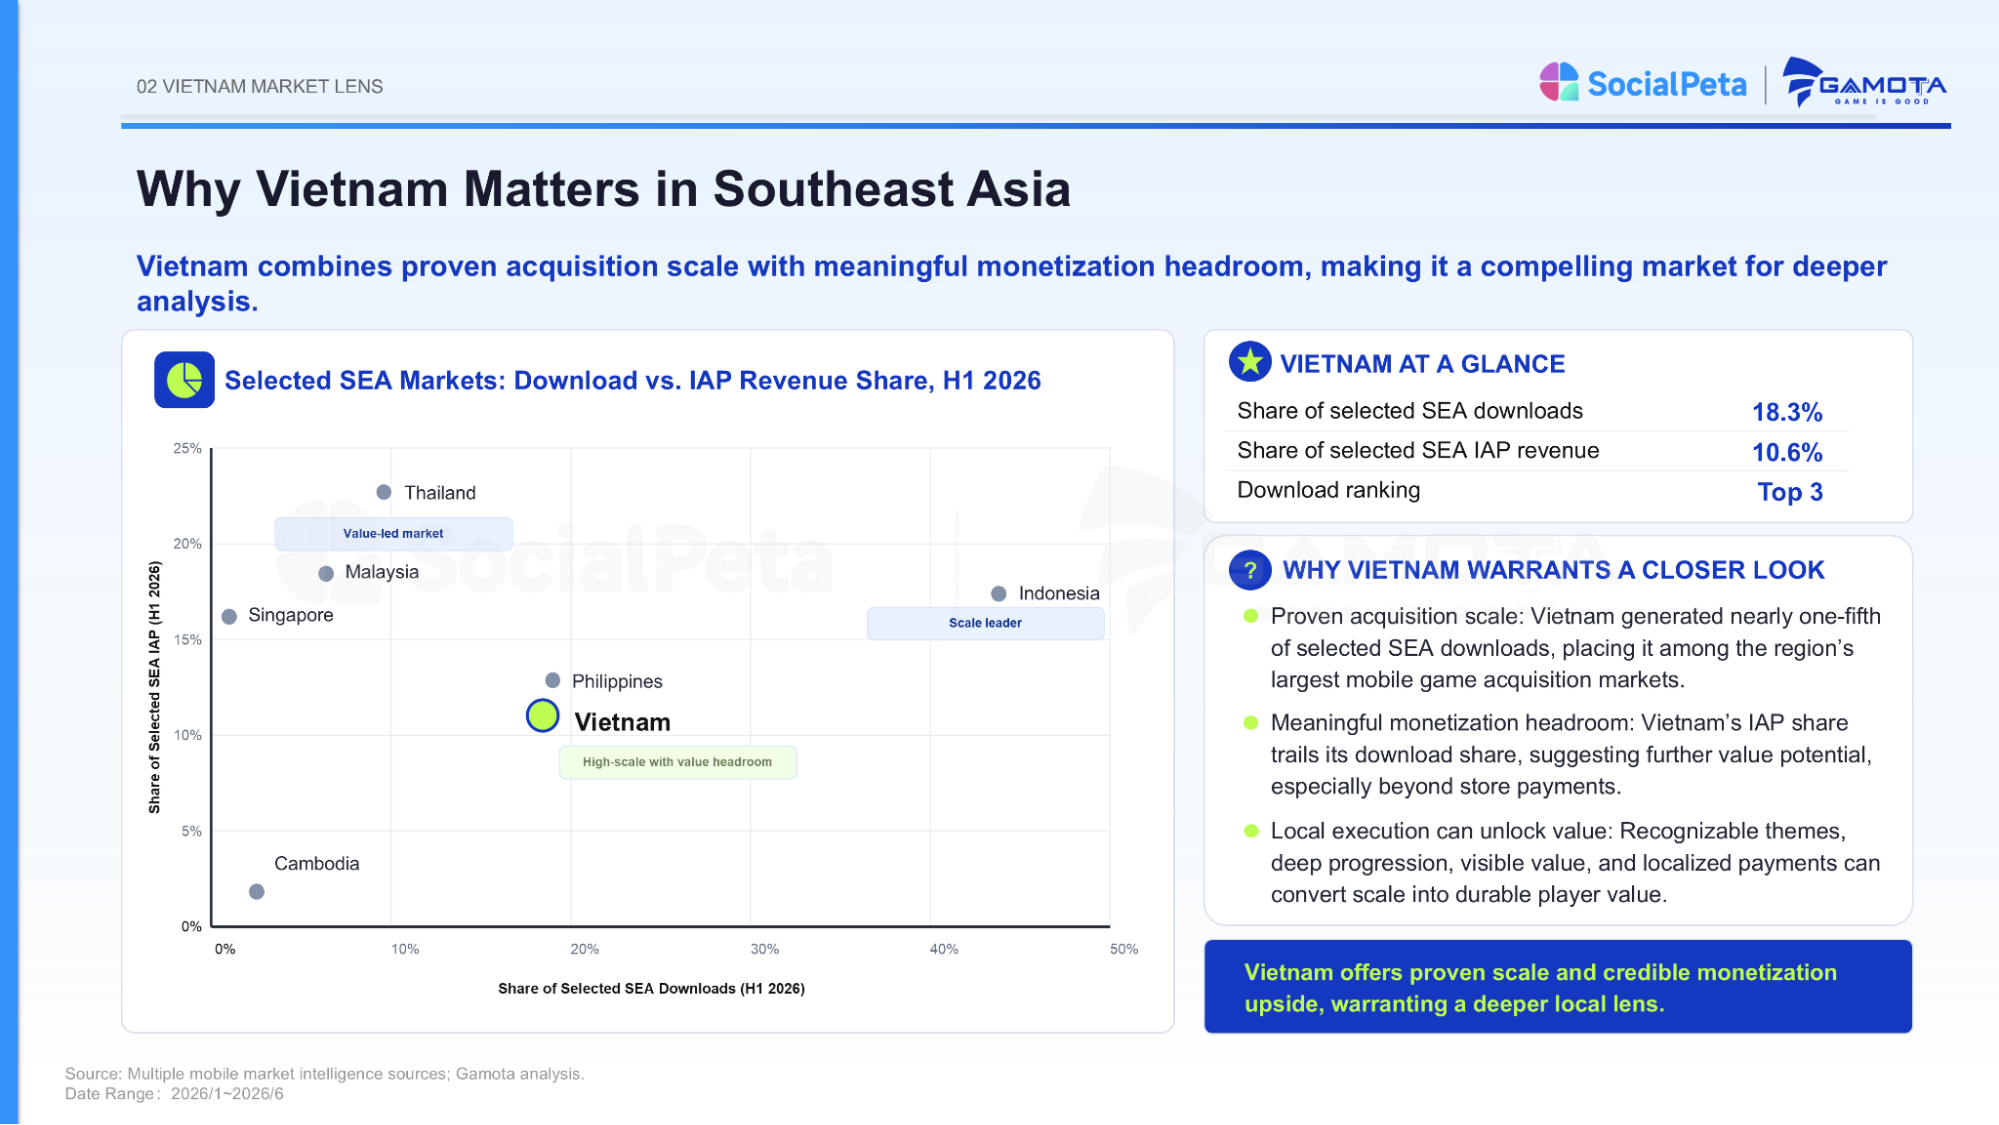Click the chart title about Download vs. IAP Revenue

coord(633,380)
